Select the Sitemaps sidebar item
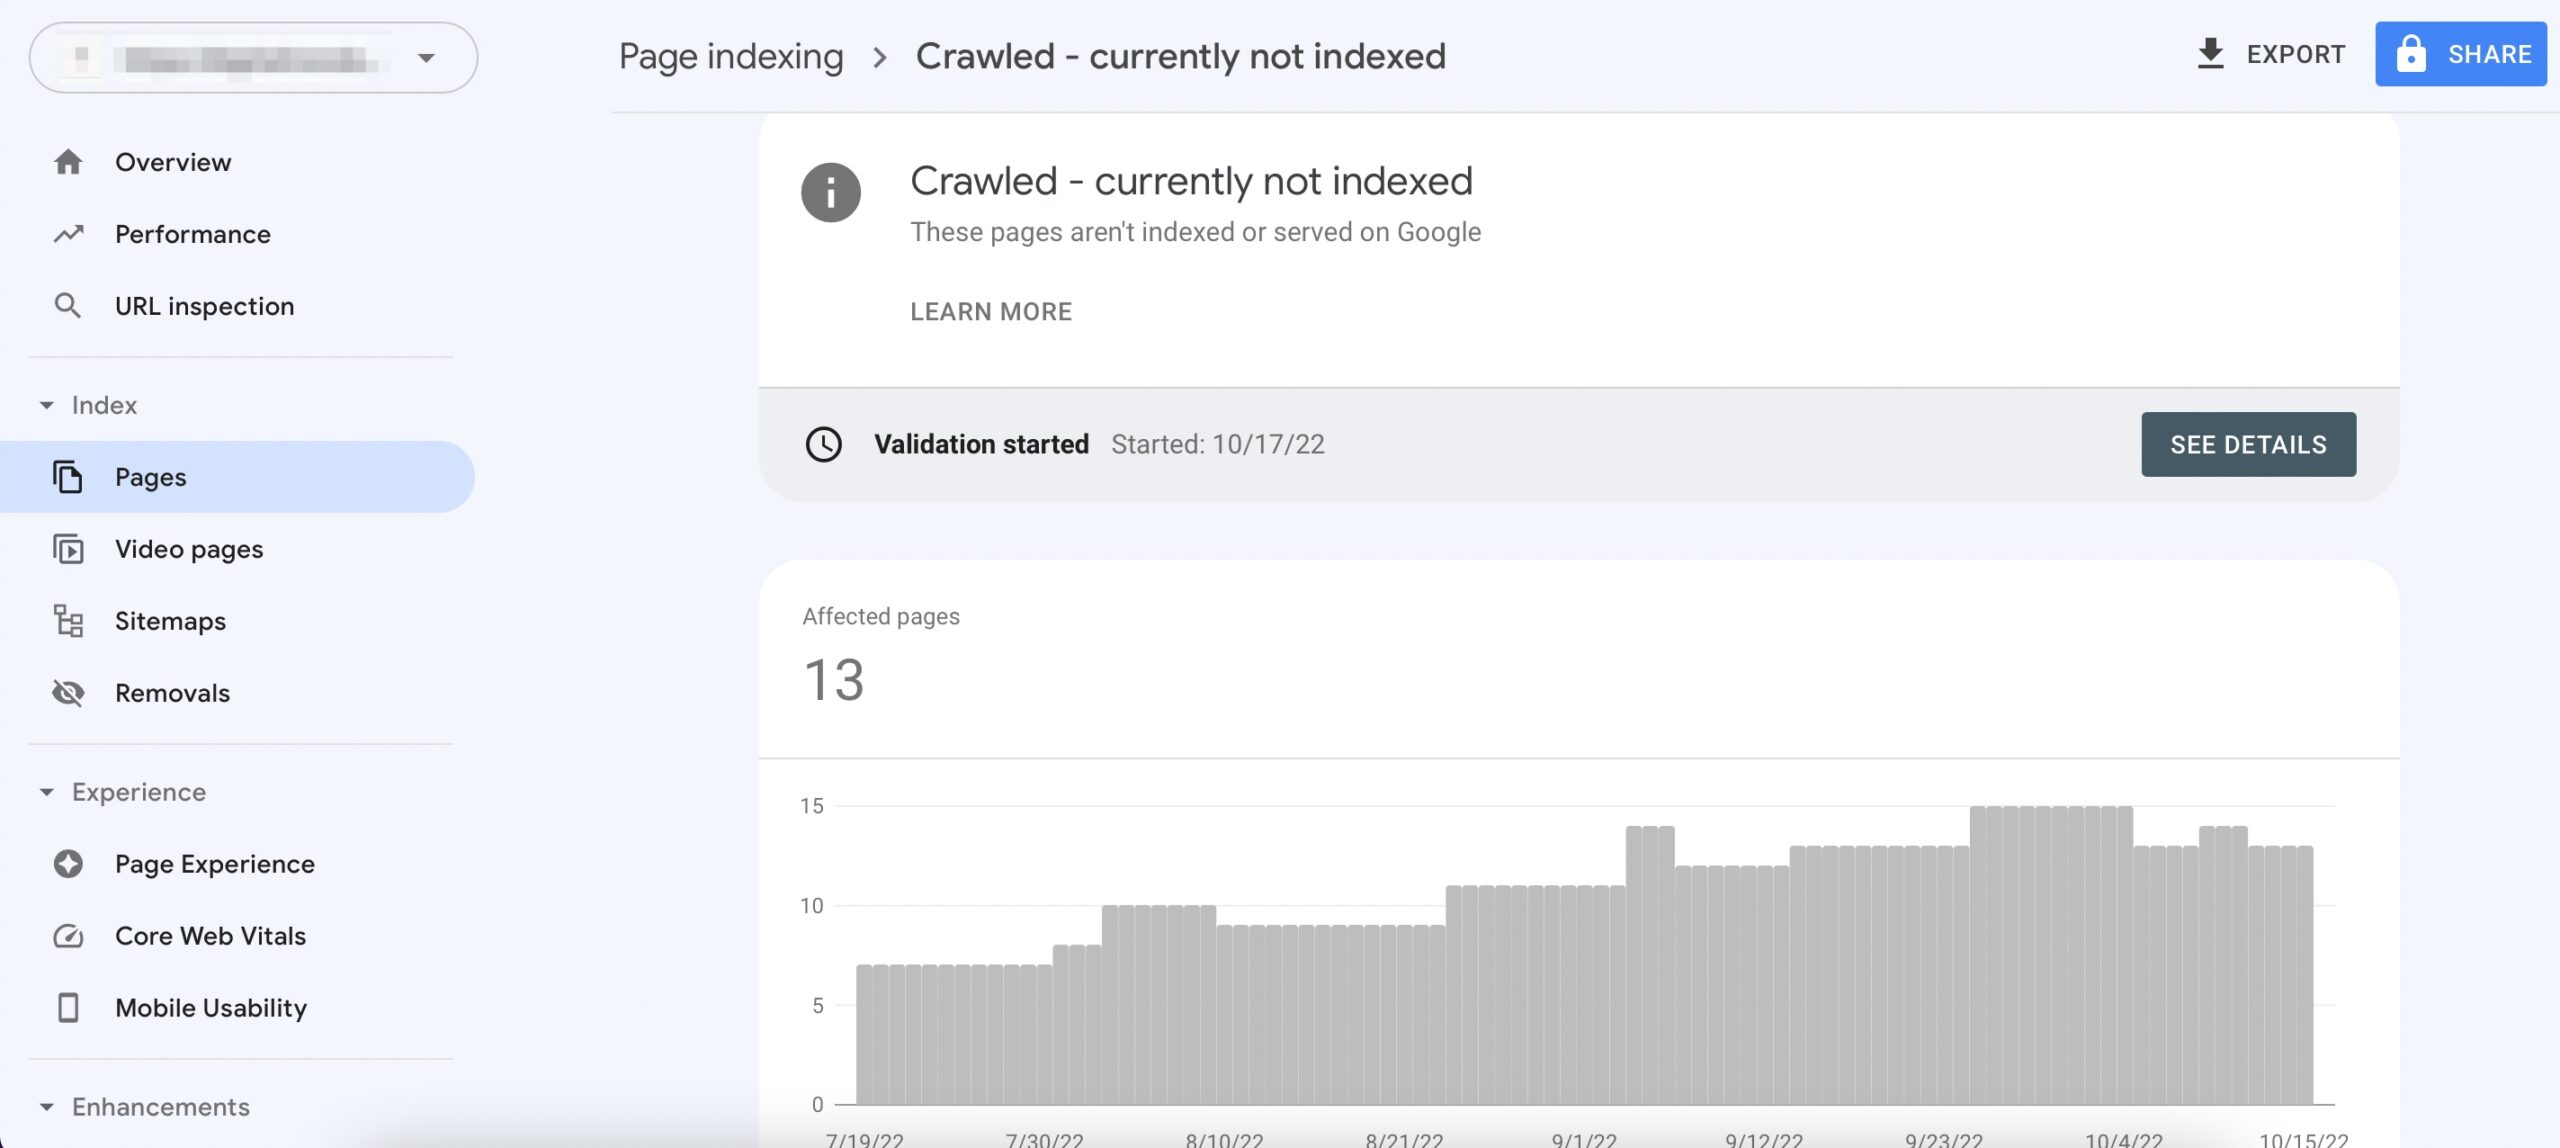 [x=170, y=621]
